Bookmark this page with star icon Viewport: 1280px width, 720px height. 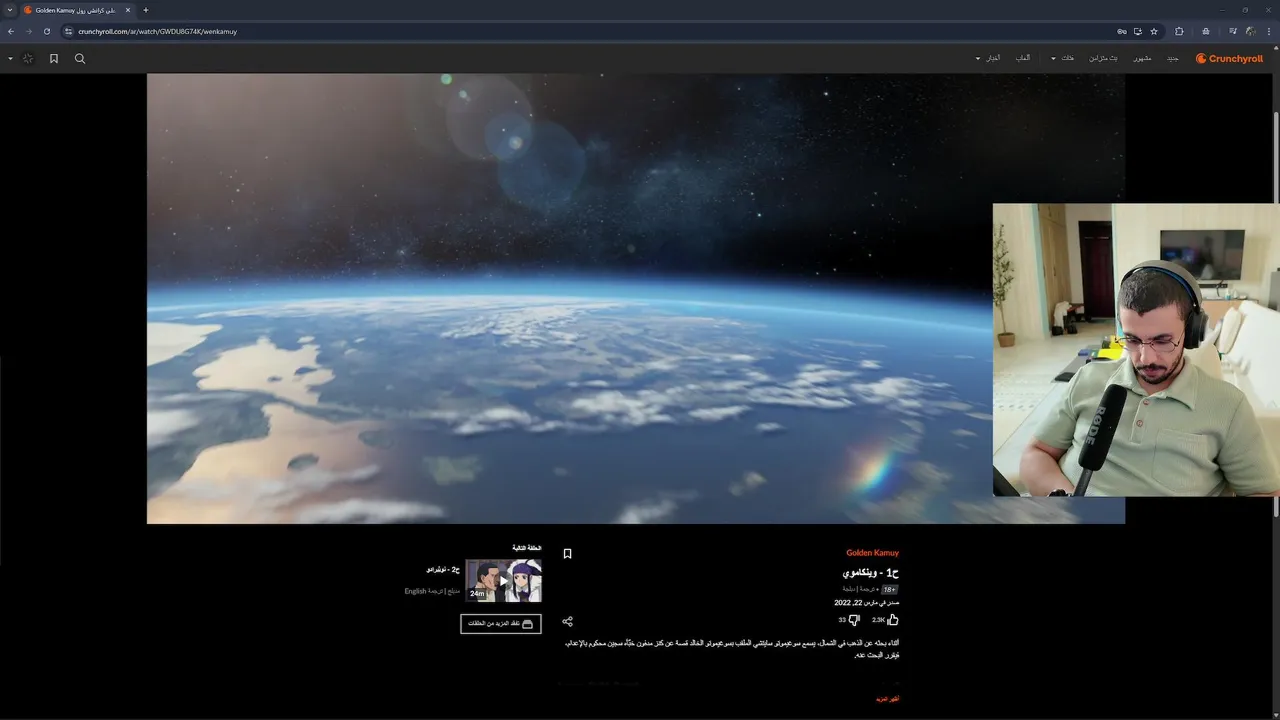pyautogui.click(x=1154, y=31)
